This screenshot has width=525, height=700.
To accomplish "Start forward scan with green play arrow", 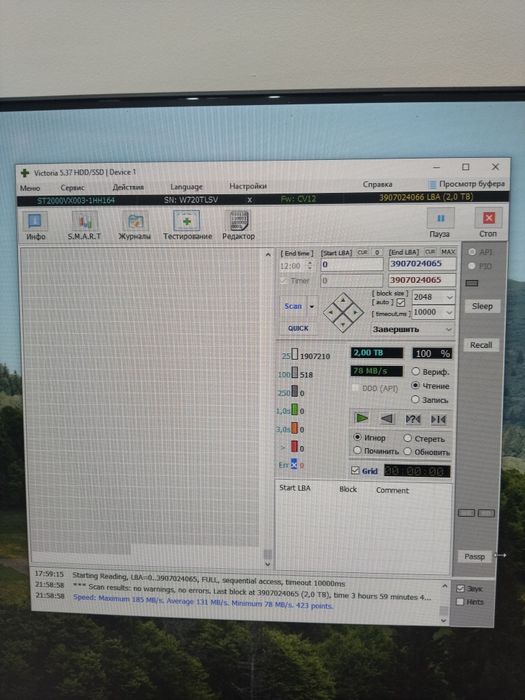I will [361, 418].
